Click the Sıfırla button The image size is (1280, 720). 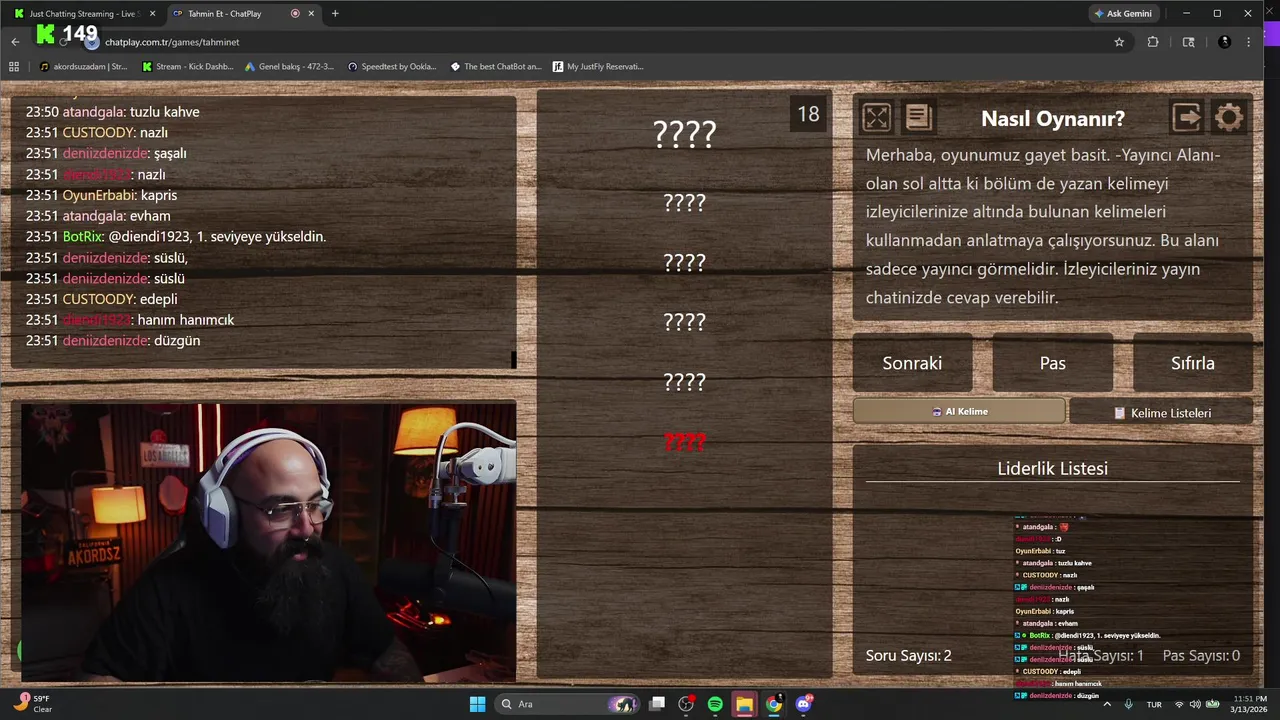1192,363
